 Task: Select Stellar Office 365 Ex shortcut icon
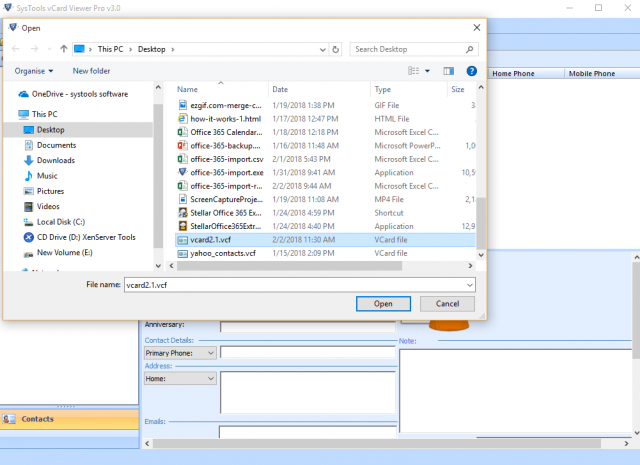pos(182,213)
